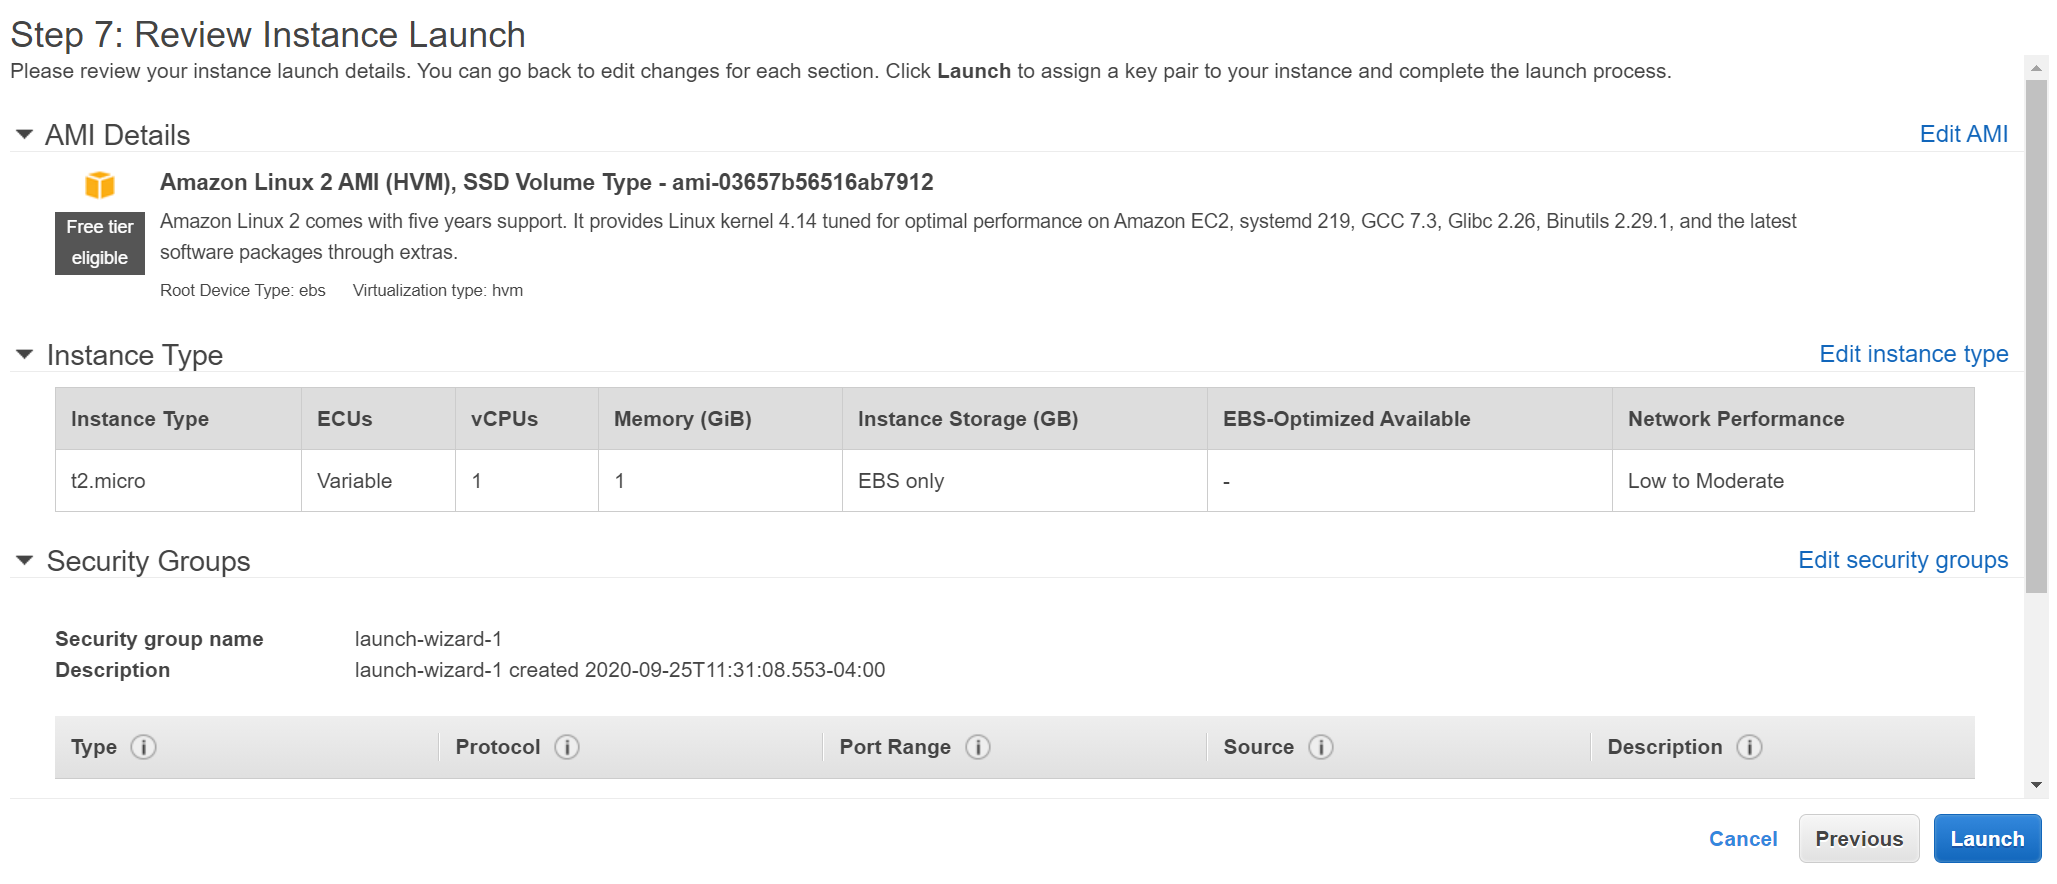This screenshot has height=884, width=2057.
Task: Cancel the instance launch
Action: 1742,838
